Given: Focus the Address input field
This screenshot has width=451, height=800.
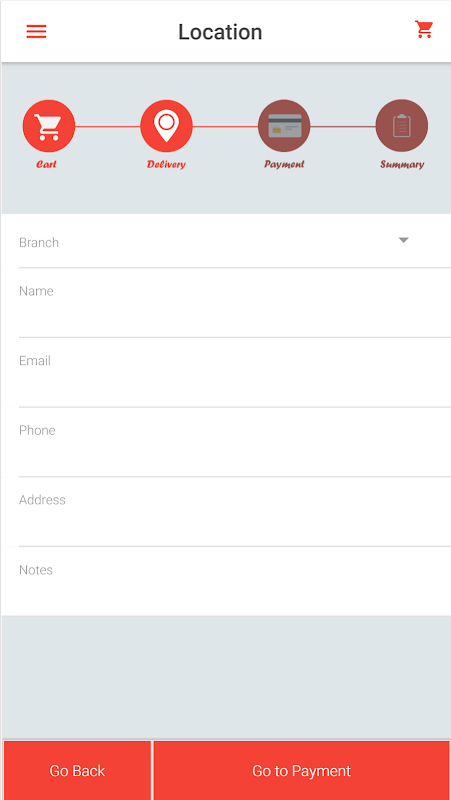Looking at the screenshot, I should tap(235, 514).
